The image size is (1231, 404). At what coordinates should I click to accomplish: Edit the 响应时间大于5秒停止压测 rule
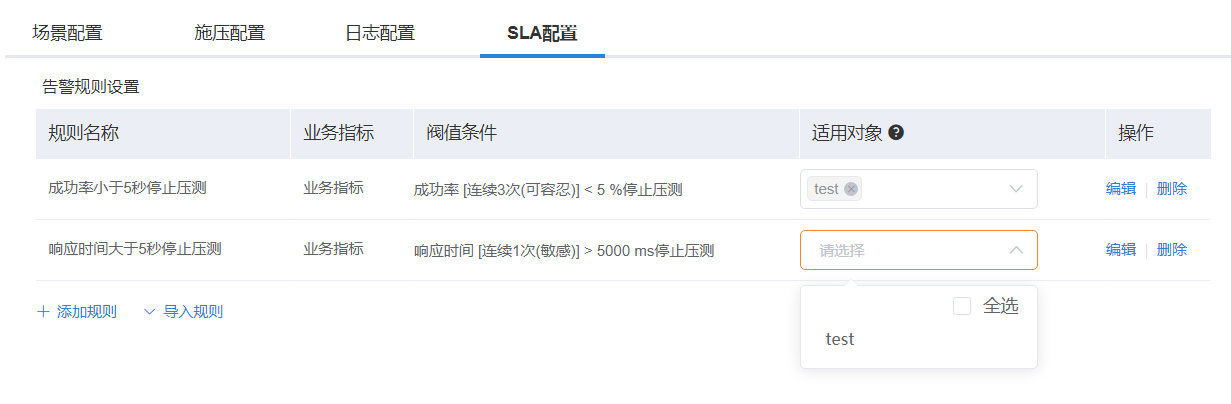point(1121,250)
